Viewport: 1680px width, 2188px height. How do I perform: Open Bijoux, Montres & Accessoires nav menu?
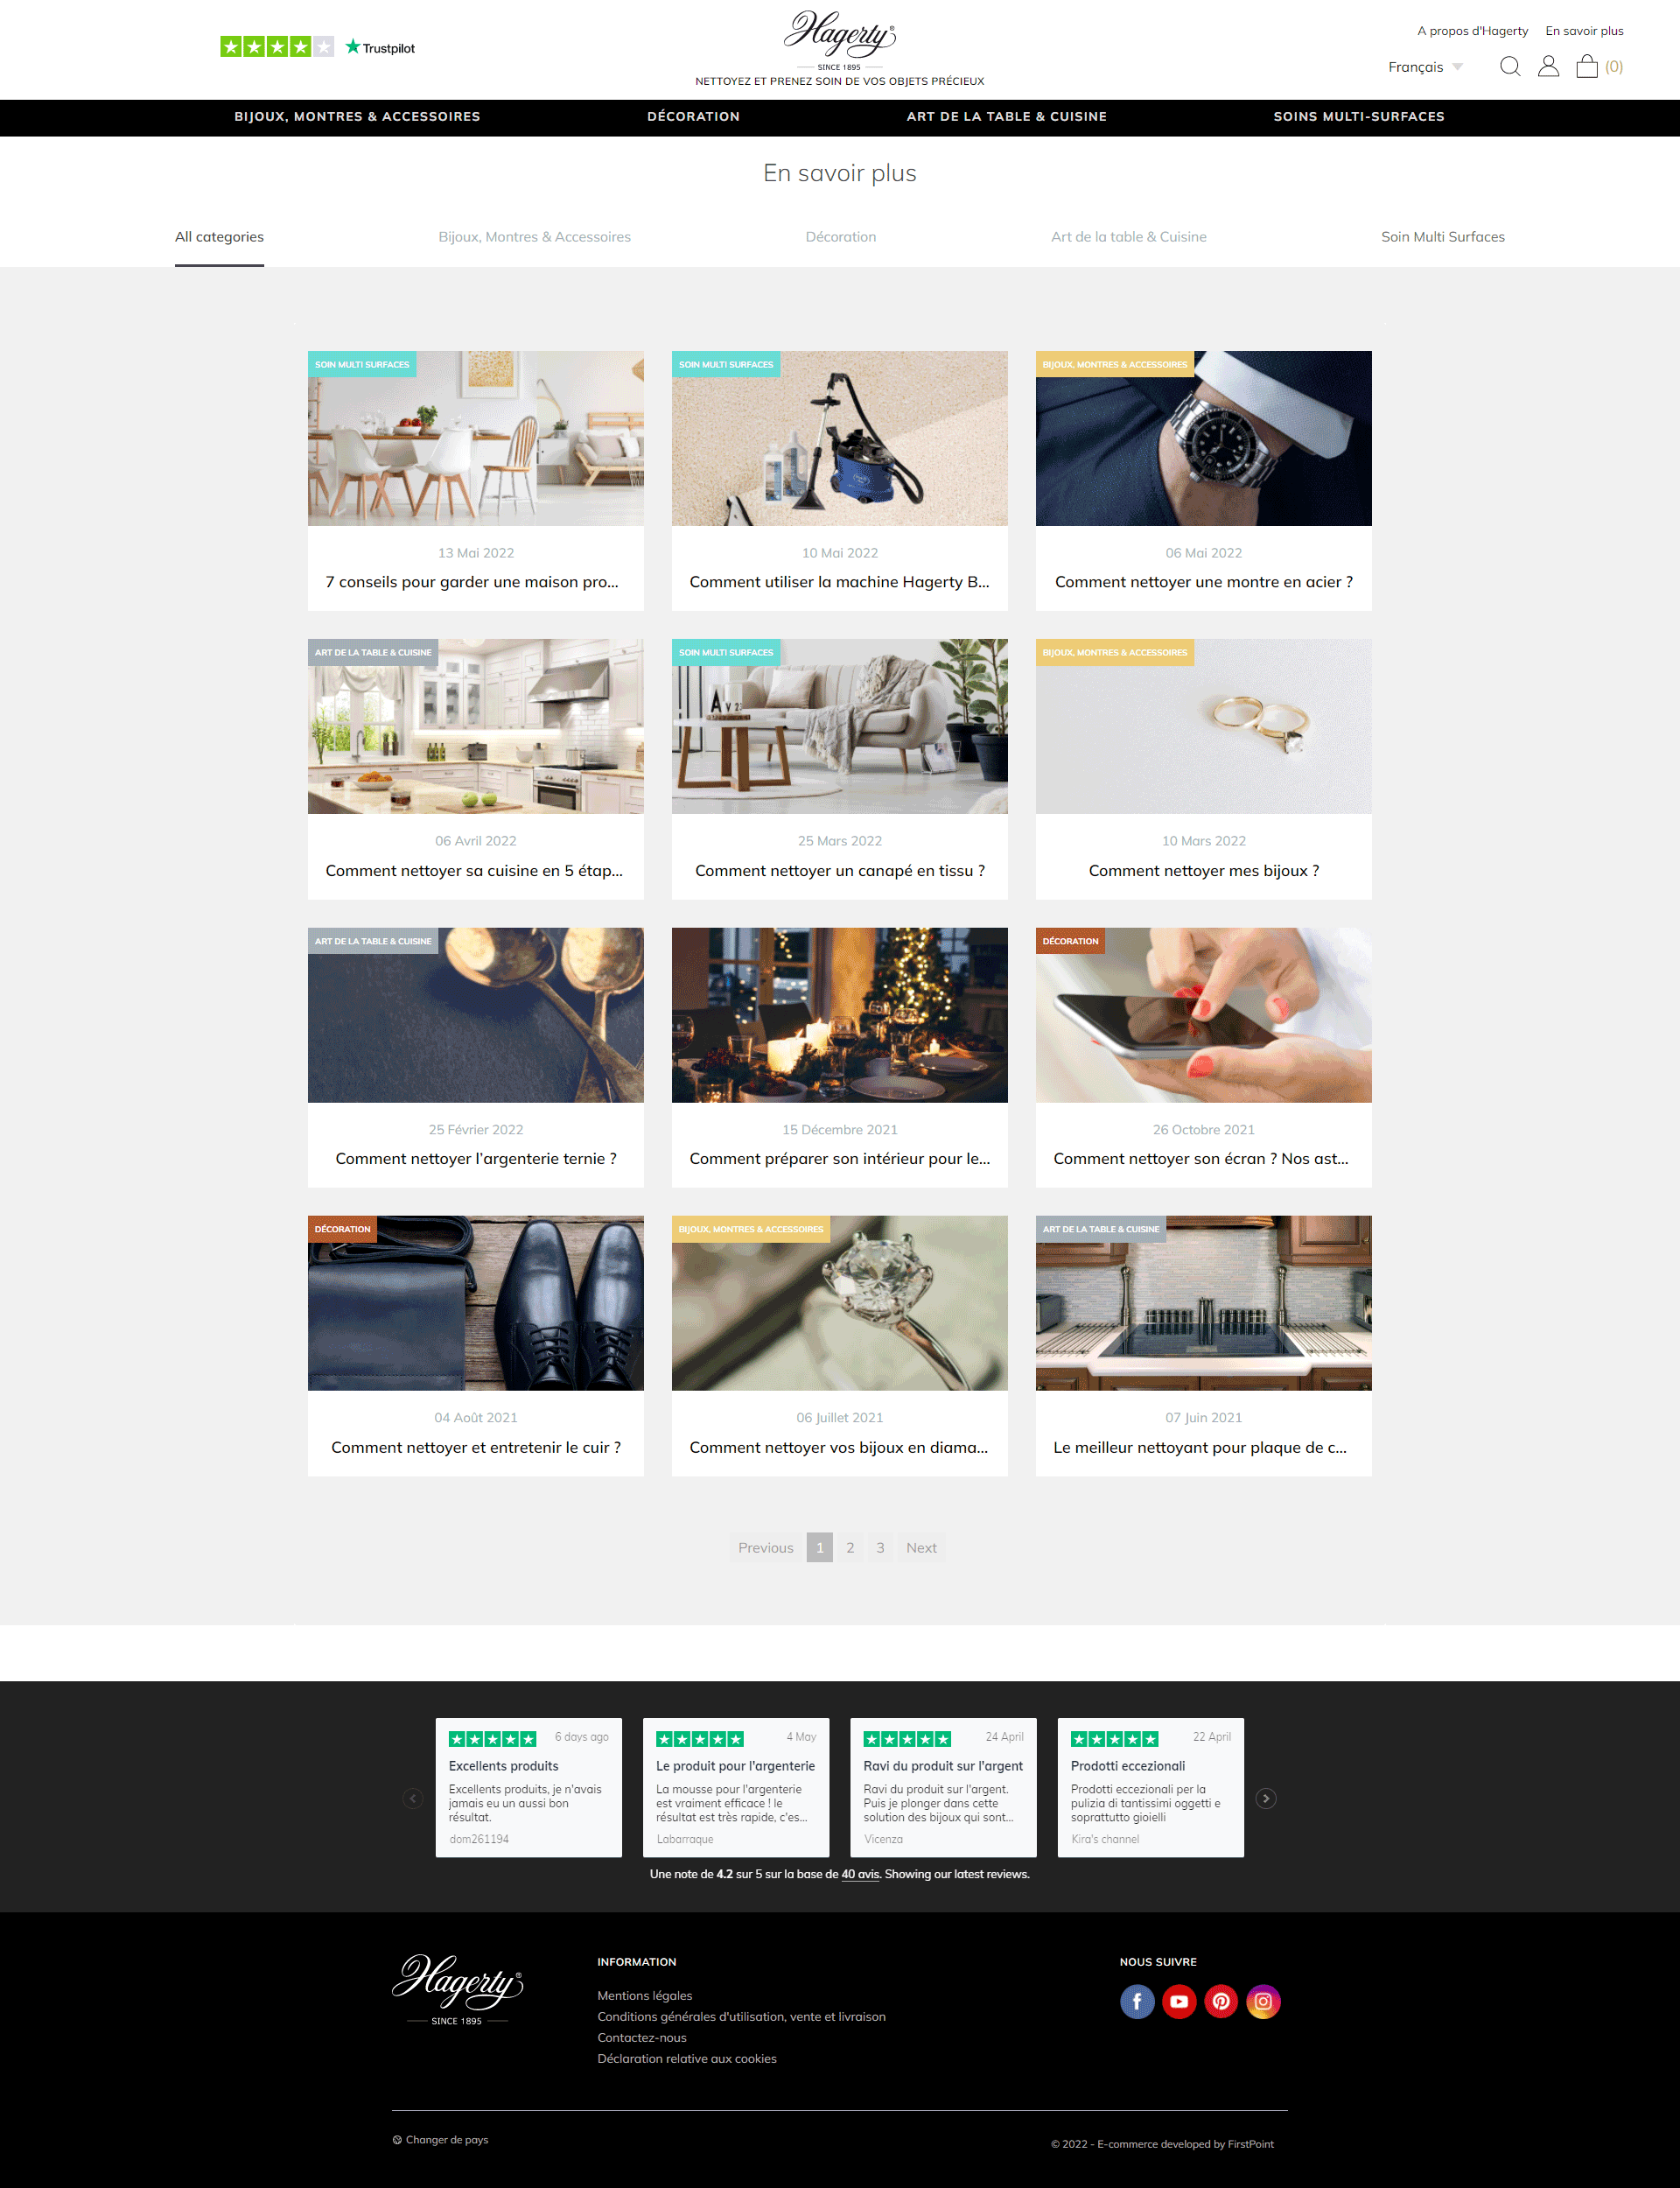357,117
